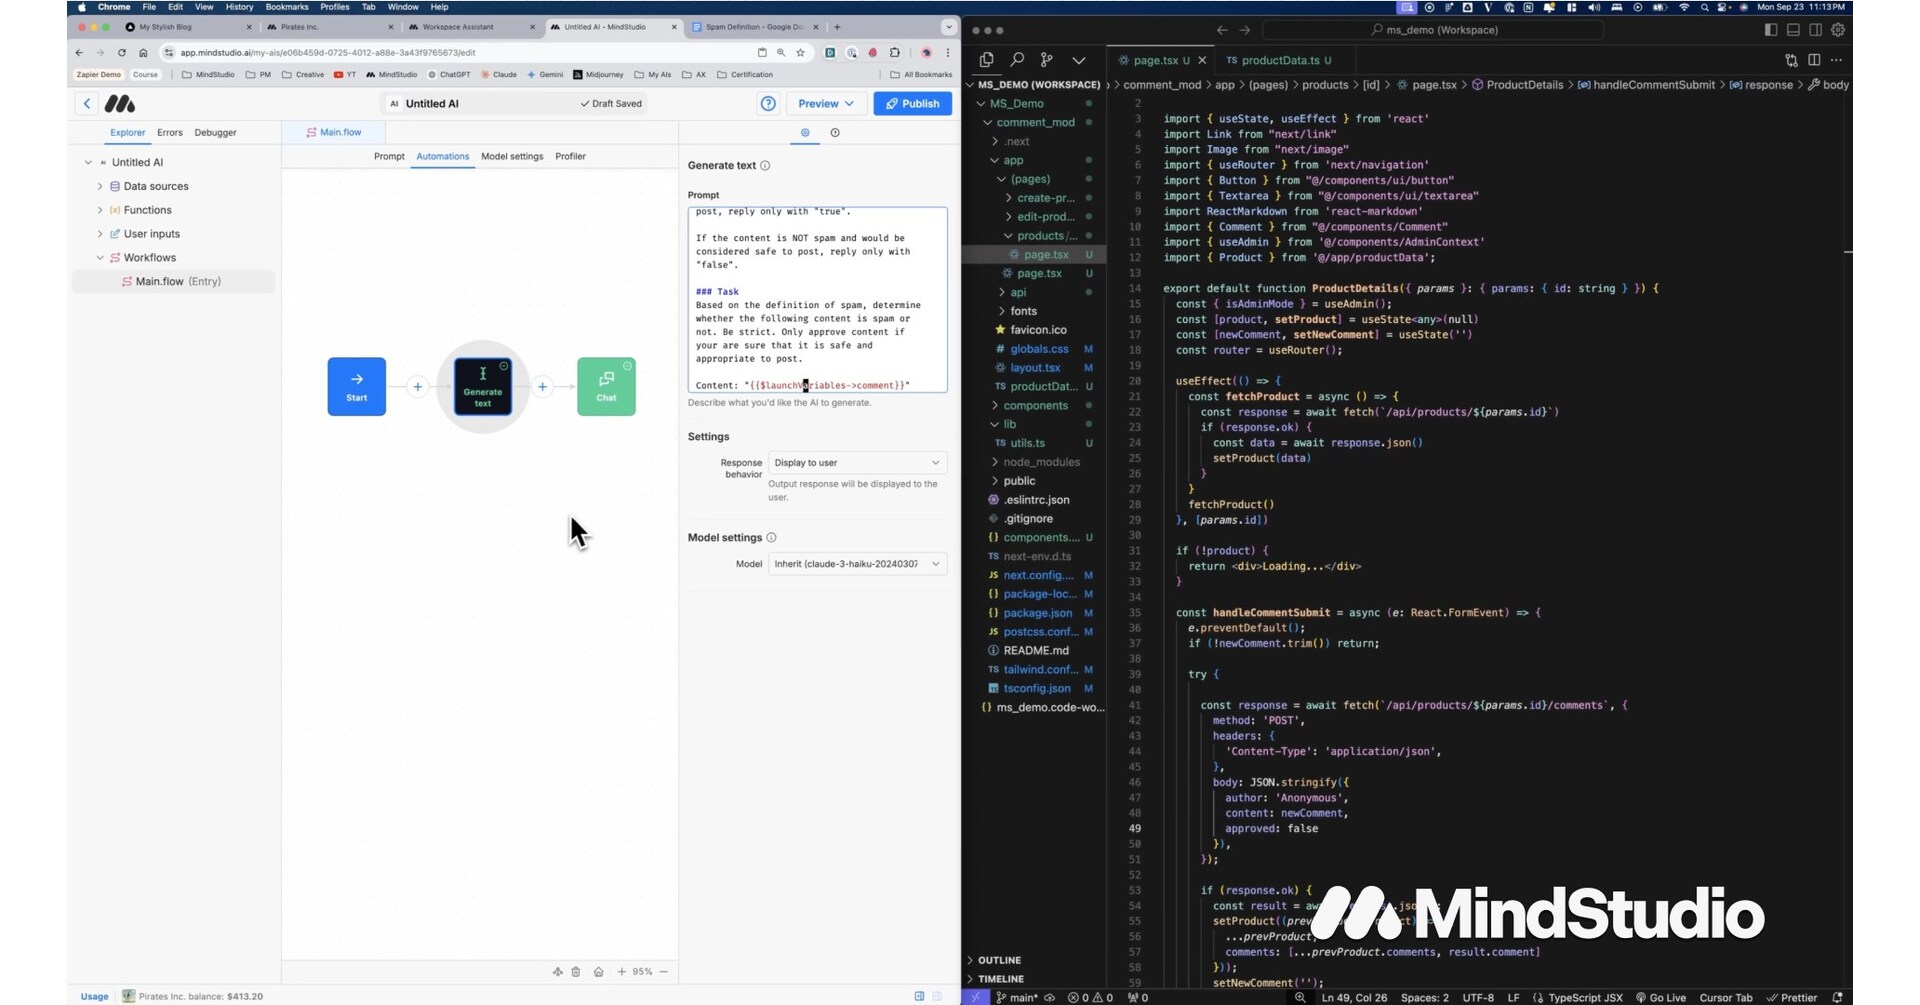The image size is (1920, 1005).
Task: Toggle the secondary sidebar in VS Code
Action: (1815, 30)
